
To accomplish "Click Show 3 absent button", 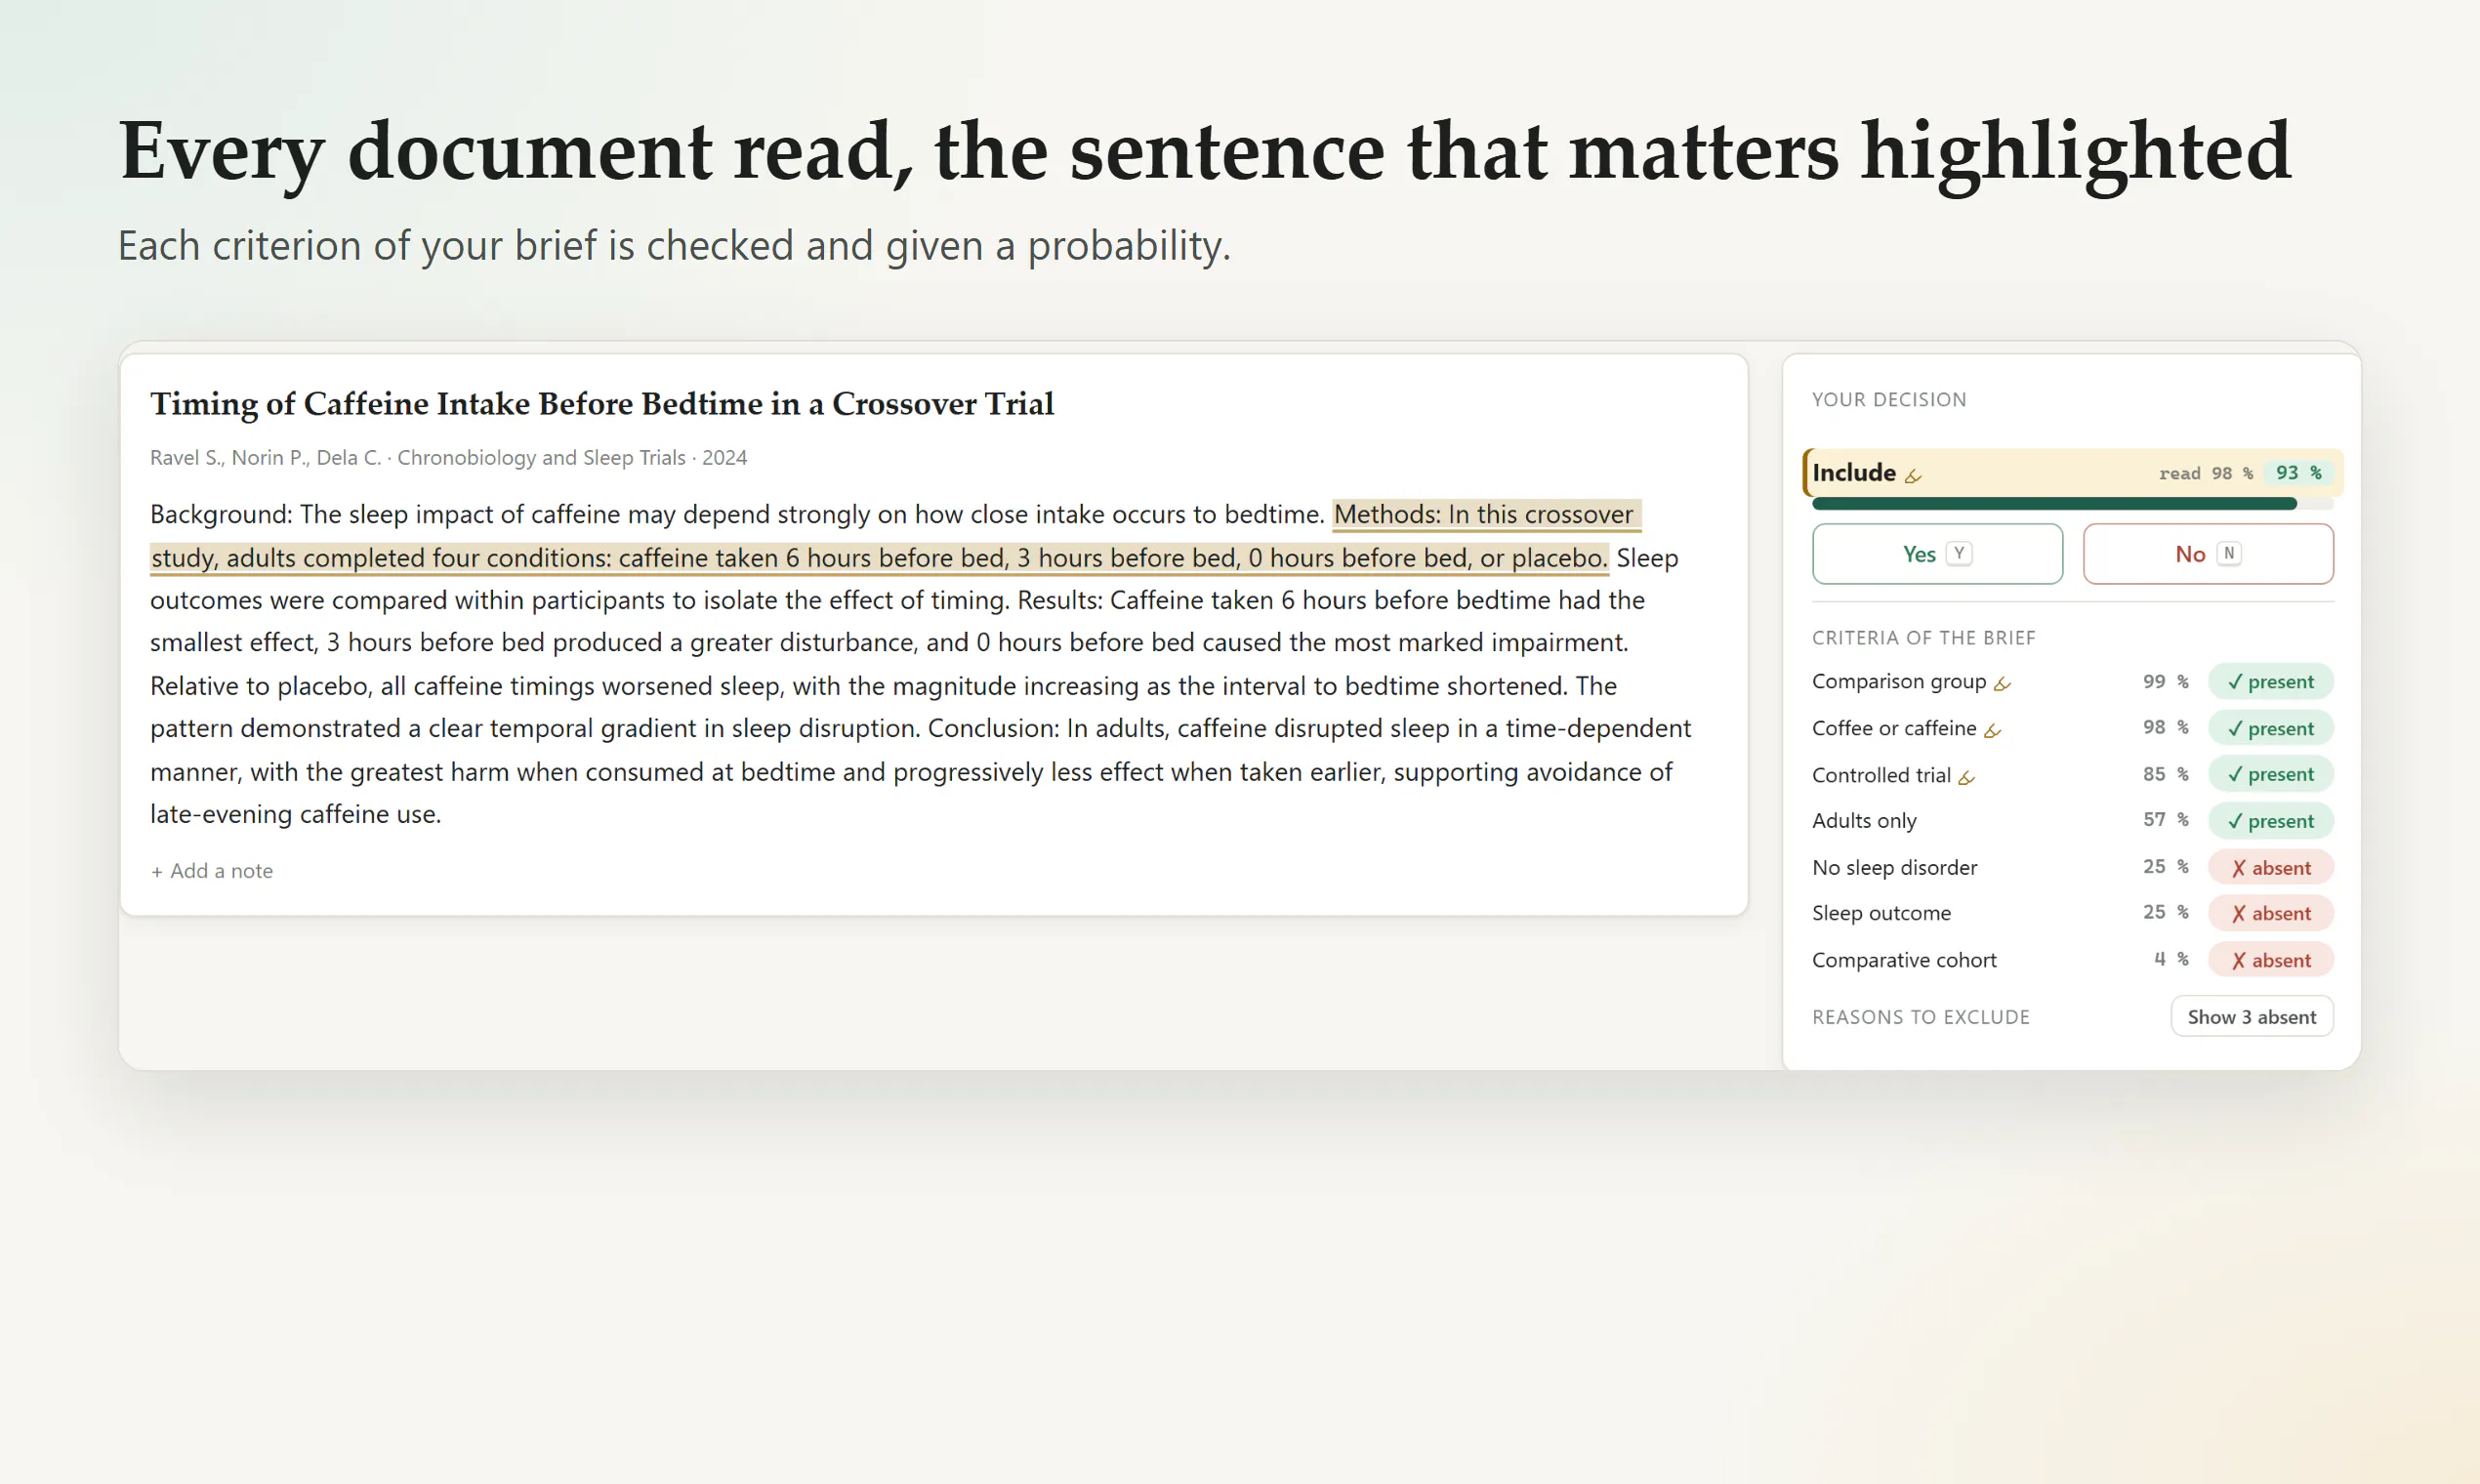I will tap(2251, 1016).
